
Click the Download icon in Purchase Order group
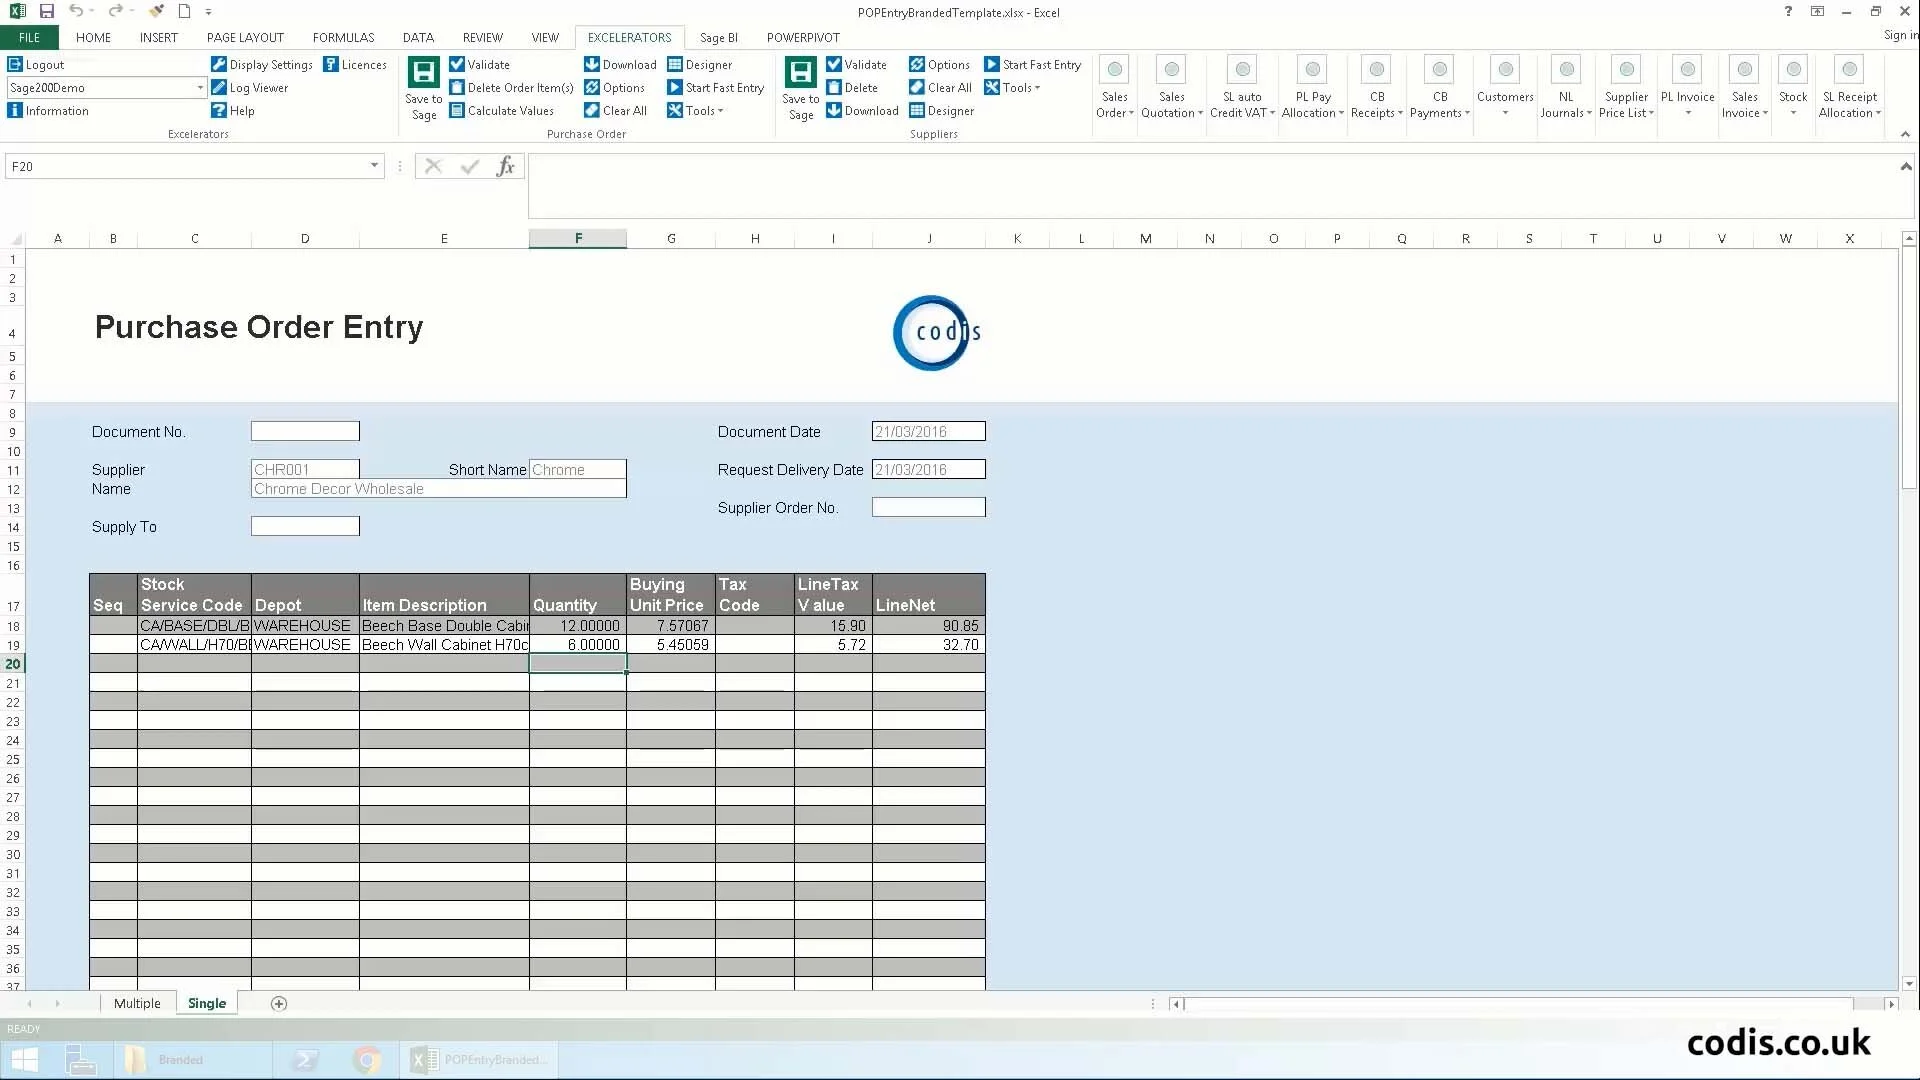[x=590, y=64]
